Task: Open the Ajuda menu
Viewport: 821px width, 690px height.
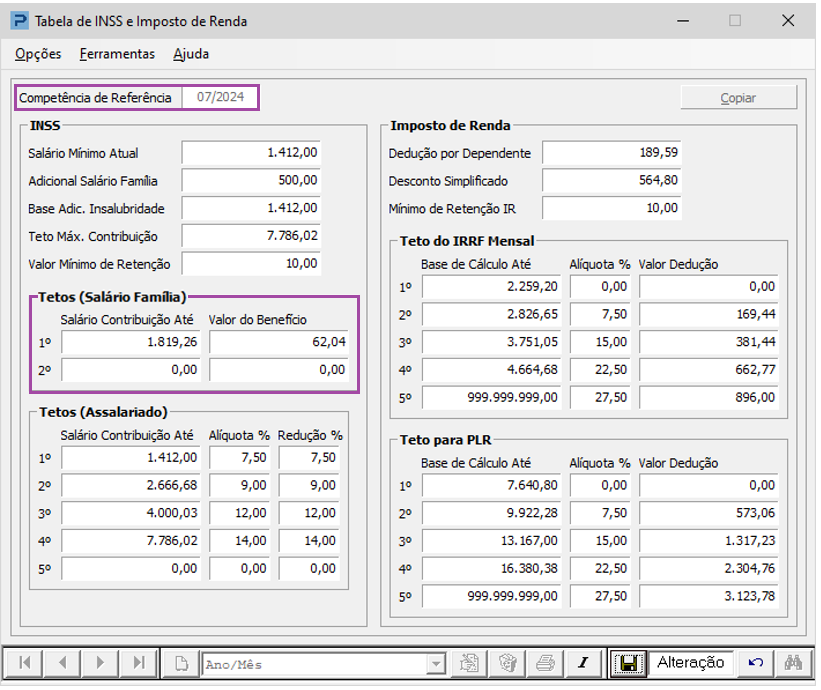Action: pyautogui.click(x=191, y=54)
